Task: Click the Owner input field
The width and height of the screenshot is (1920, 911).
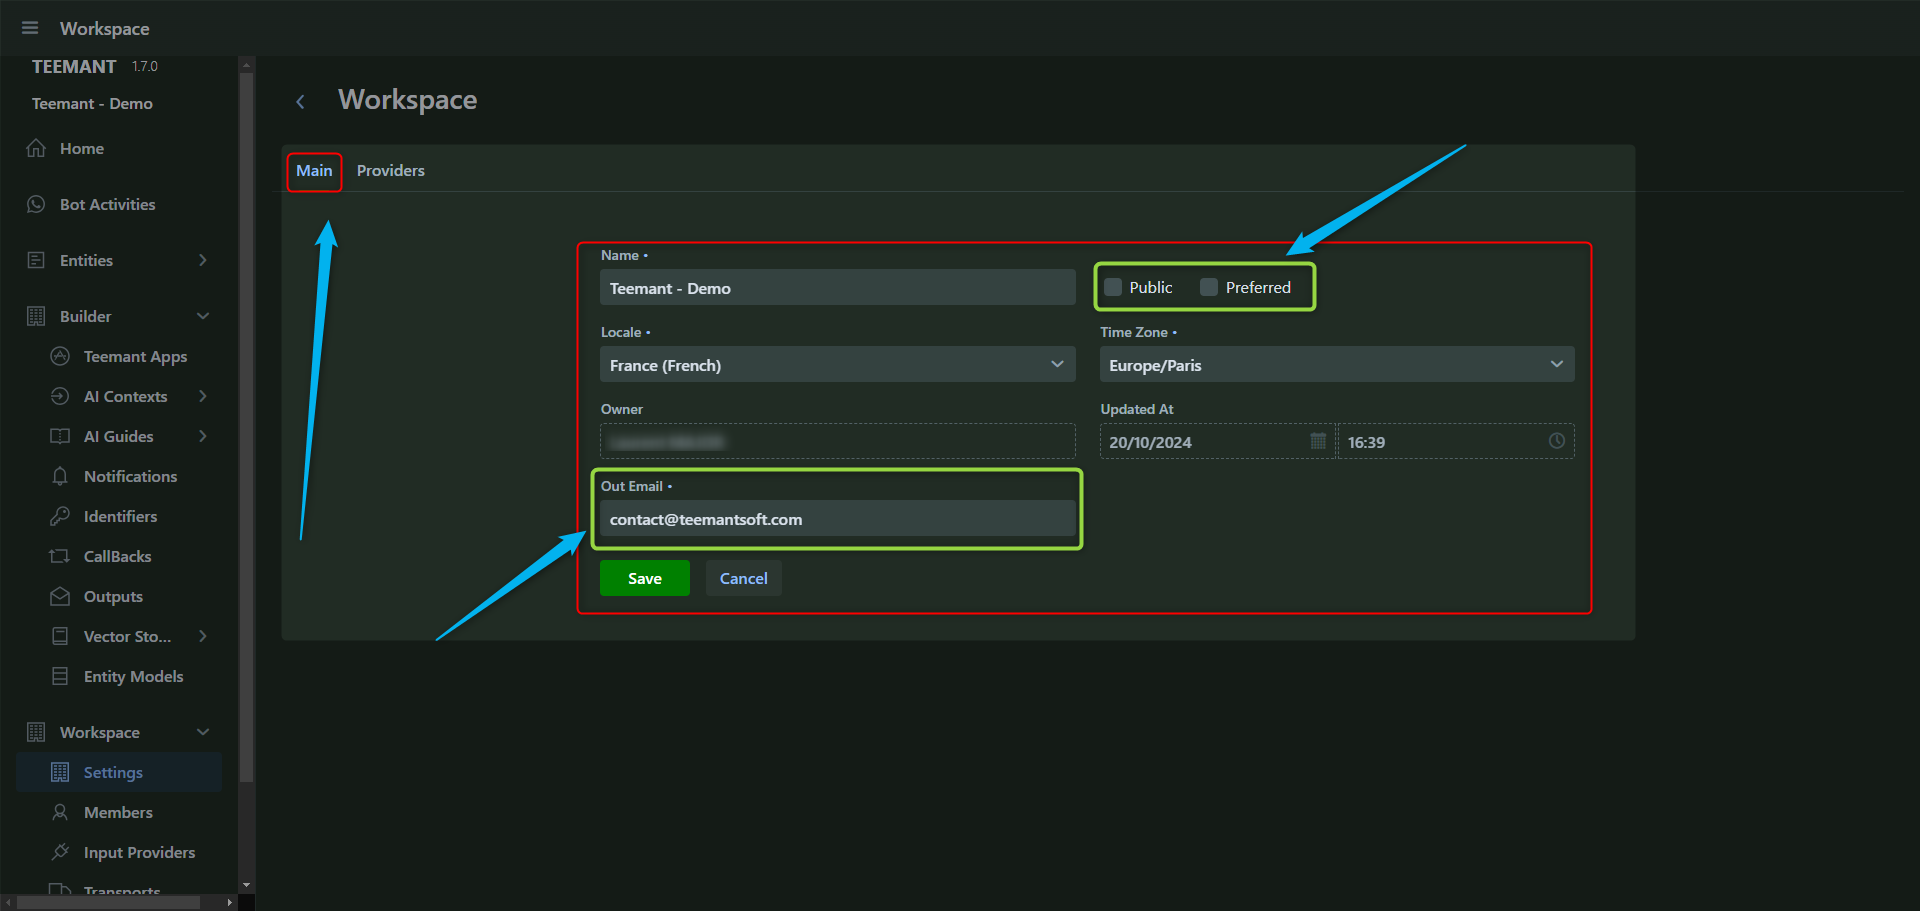Action: [838, 441]
